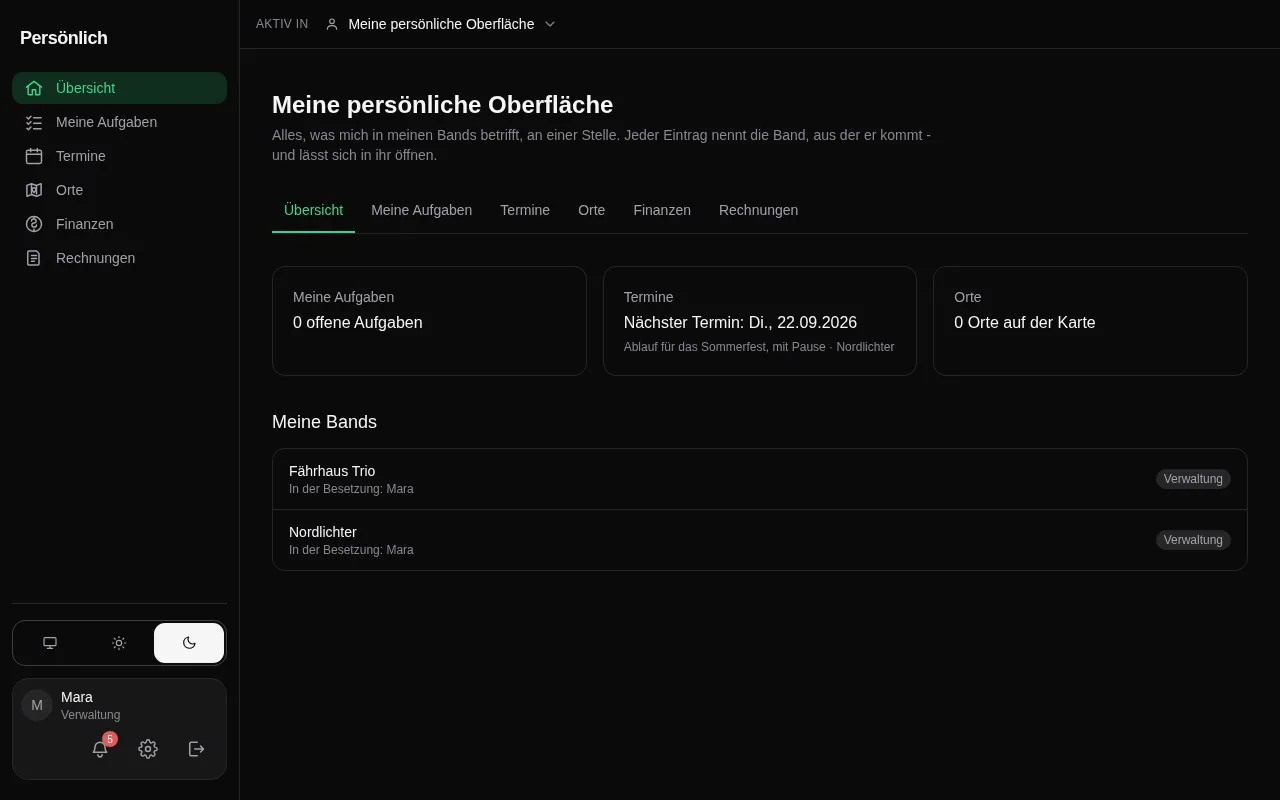1280x800 pixels.
Task: Open the Orte summary card
Action: [1090, 321]
